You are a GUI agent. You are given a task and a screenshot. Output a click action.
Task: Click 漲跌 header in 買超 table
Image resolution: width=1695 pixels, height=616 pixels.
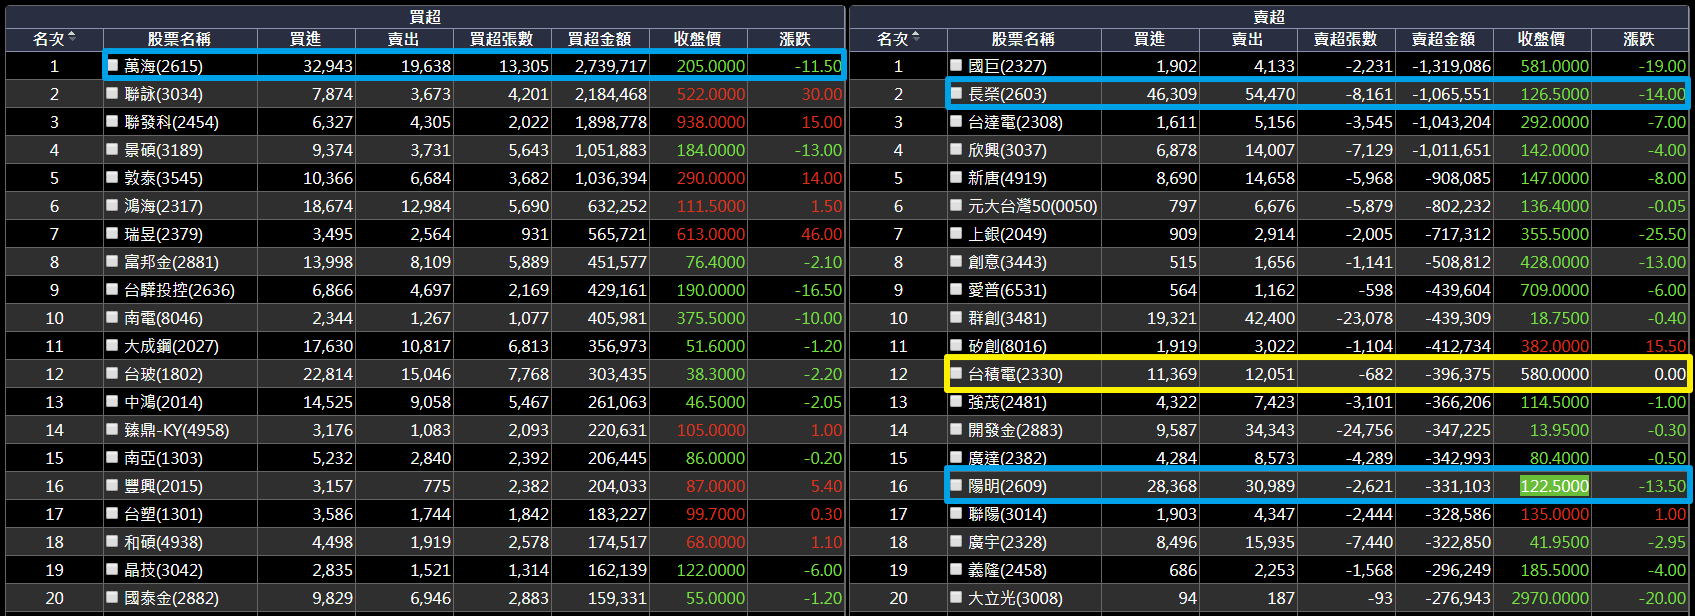tap(795, 39)
